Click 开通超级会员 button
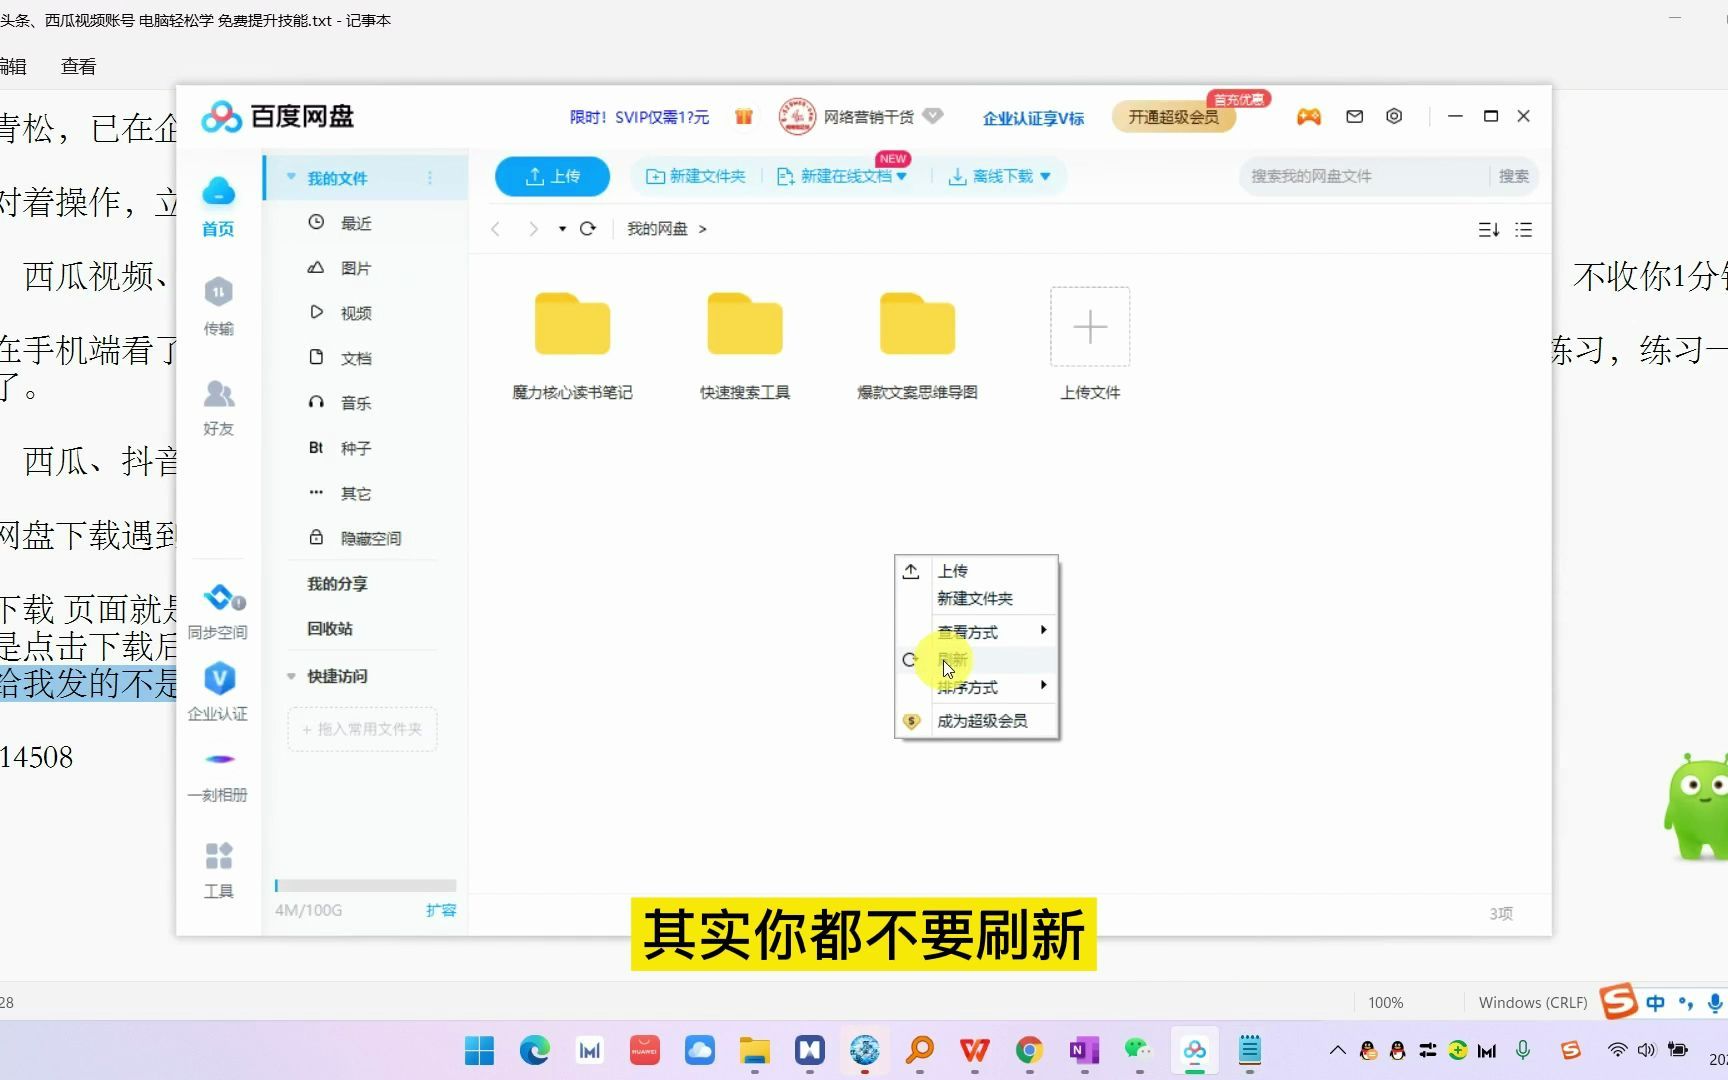This screenshot has width=1728, height=1080. [1174, 117]
